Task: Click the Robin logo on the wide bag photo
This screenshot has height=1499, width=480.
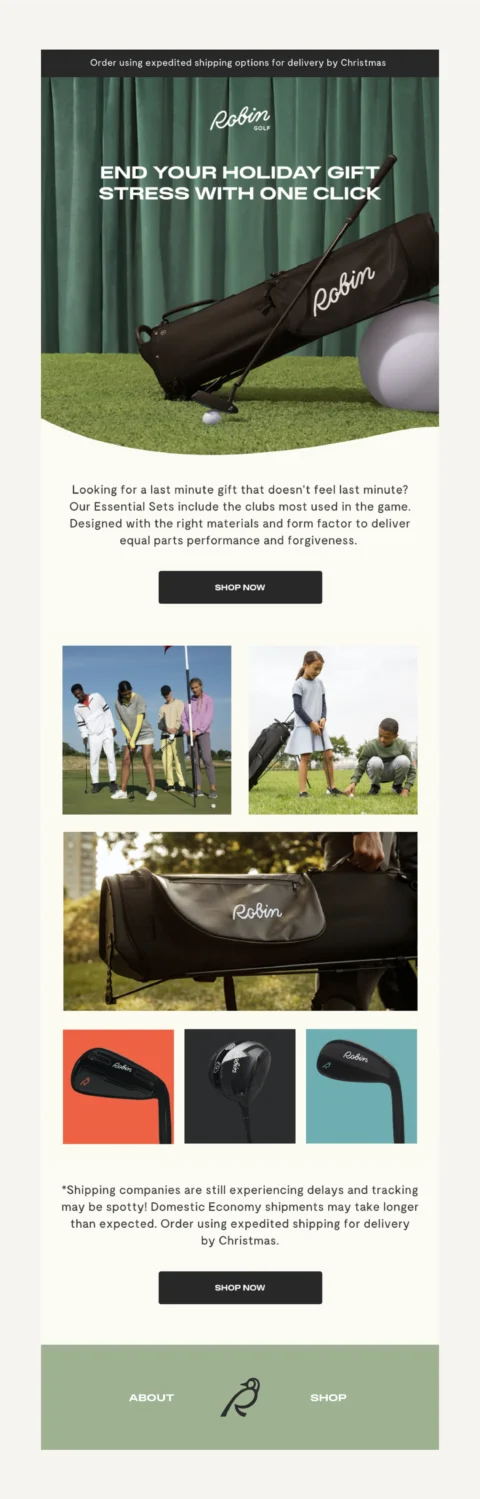Action: coord(257,911)
